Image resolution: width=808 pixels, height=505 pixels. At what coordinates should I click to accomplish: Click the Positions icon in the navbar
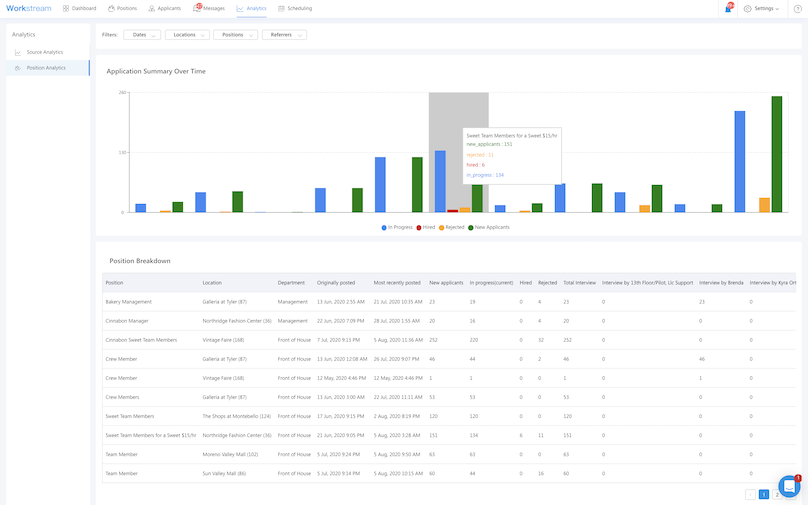112,8
